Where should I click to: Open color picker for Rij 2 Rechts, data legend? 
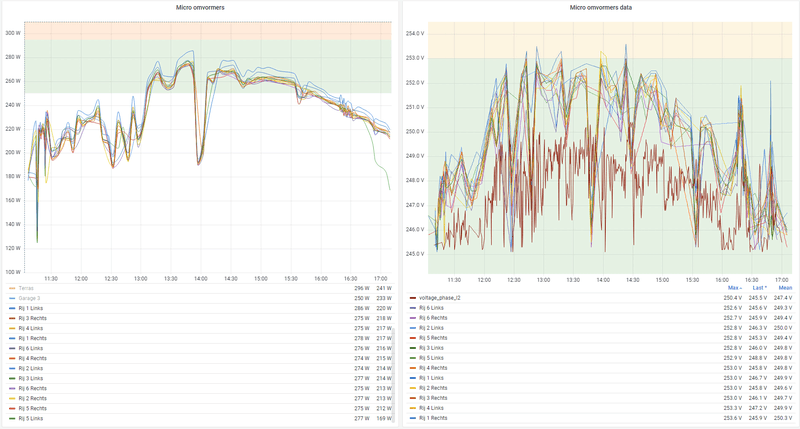(413, 388)
